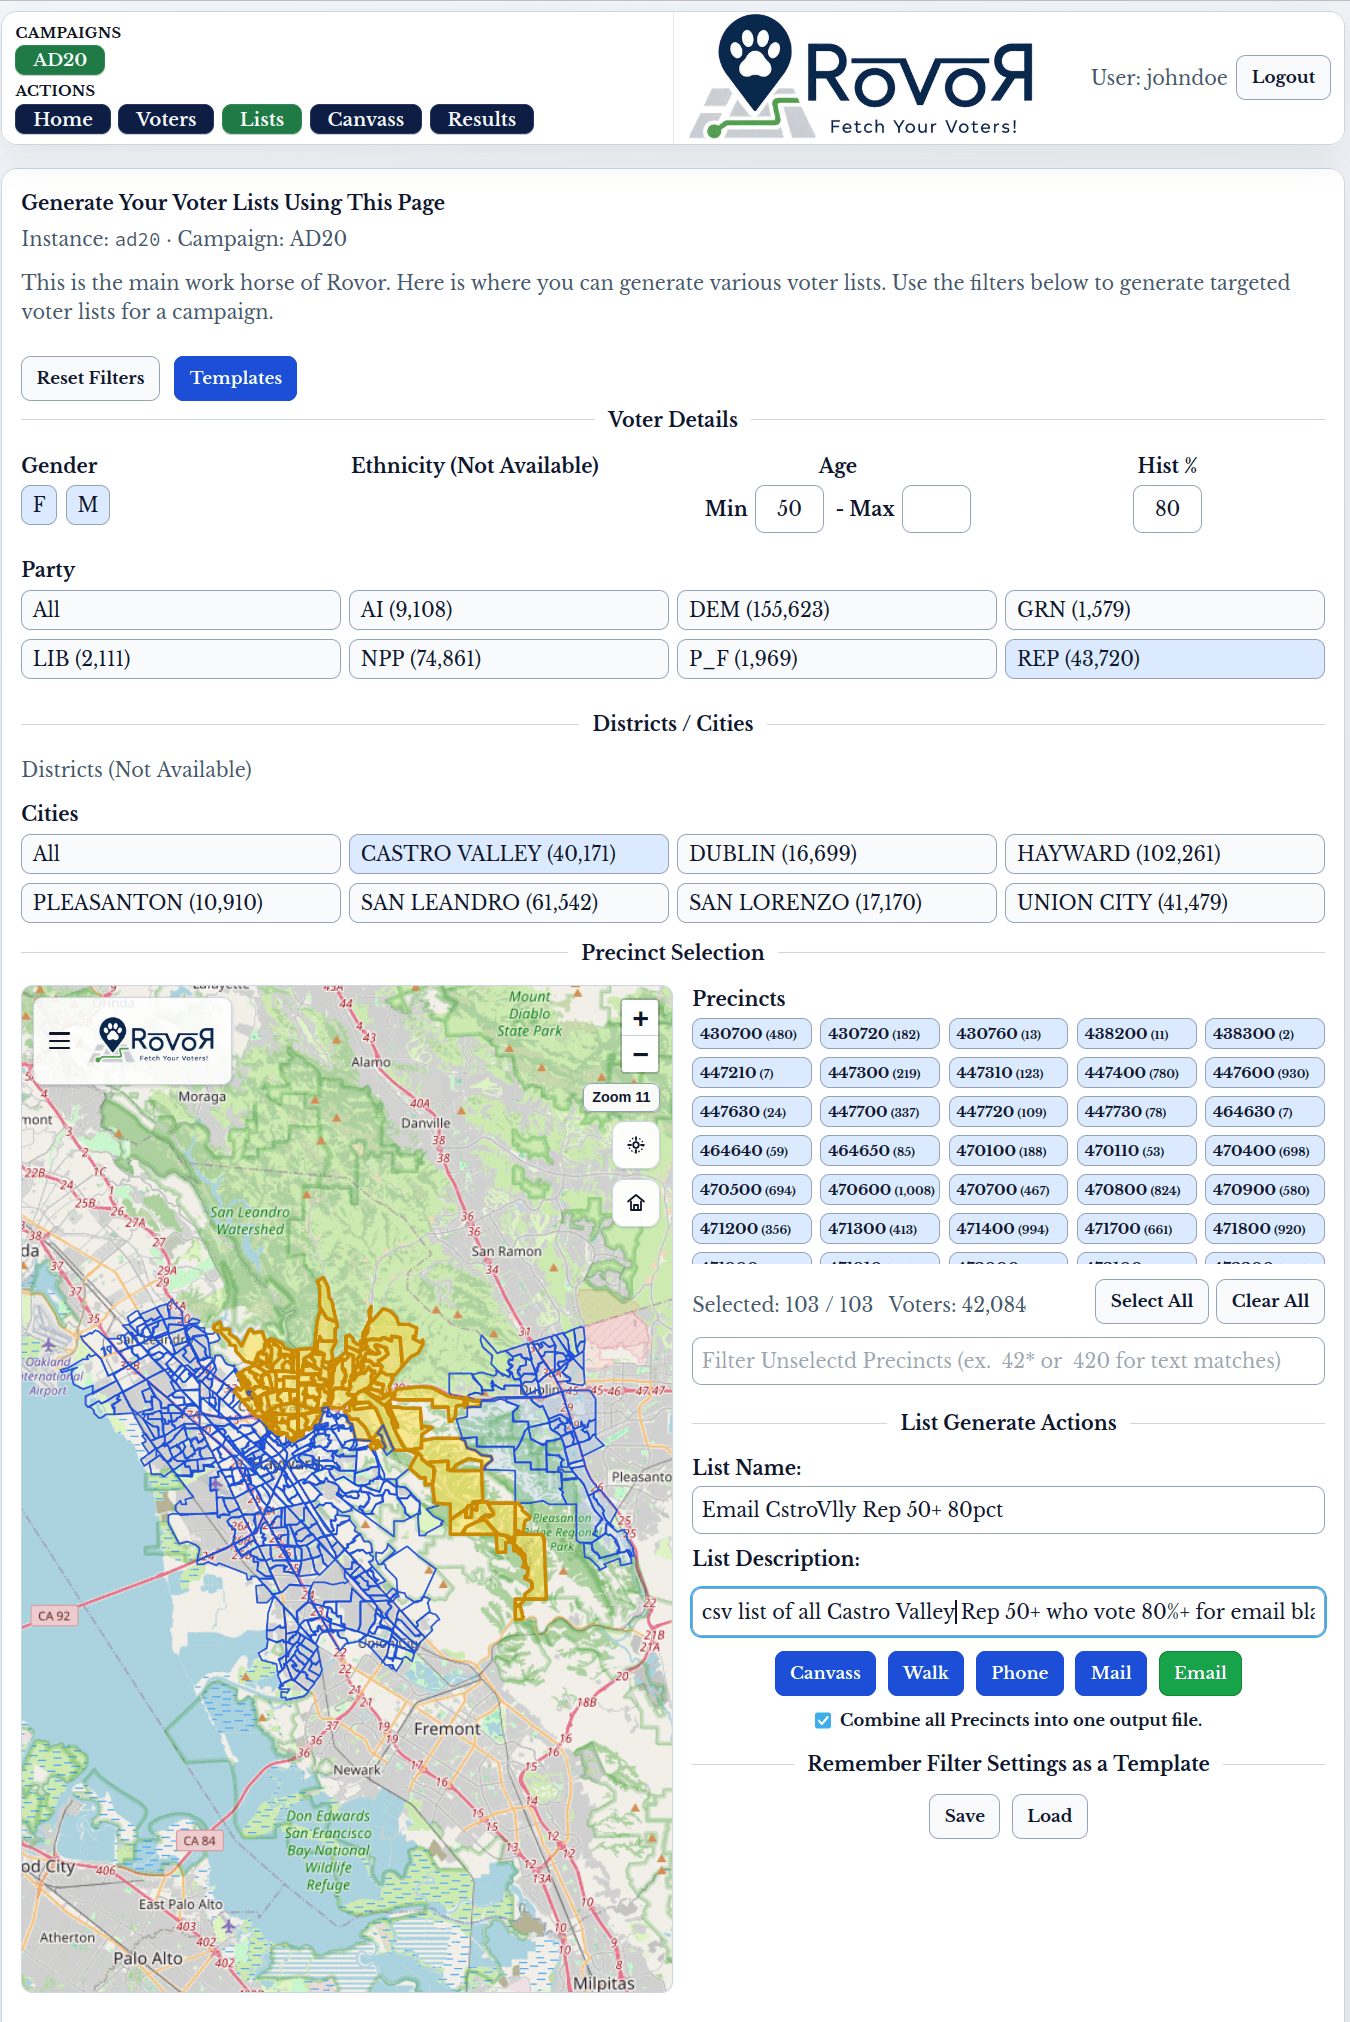Screen dimensions: 1350x2022
Task: Click Select All precincts
Action: 1151,1301
